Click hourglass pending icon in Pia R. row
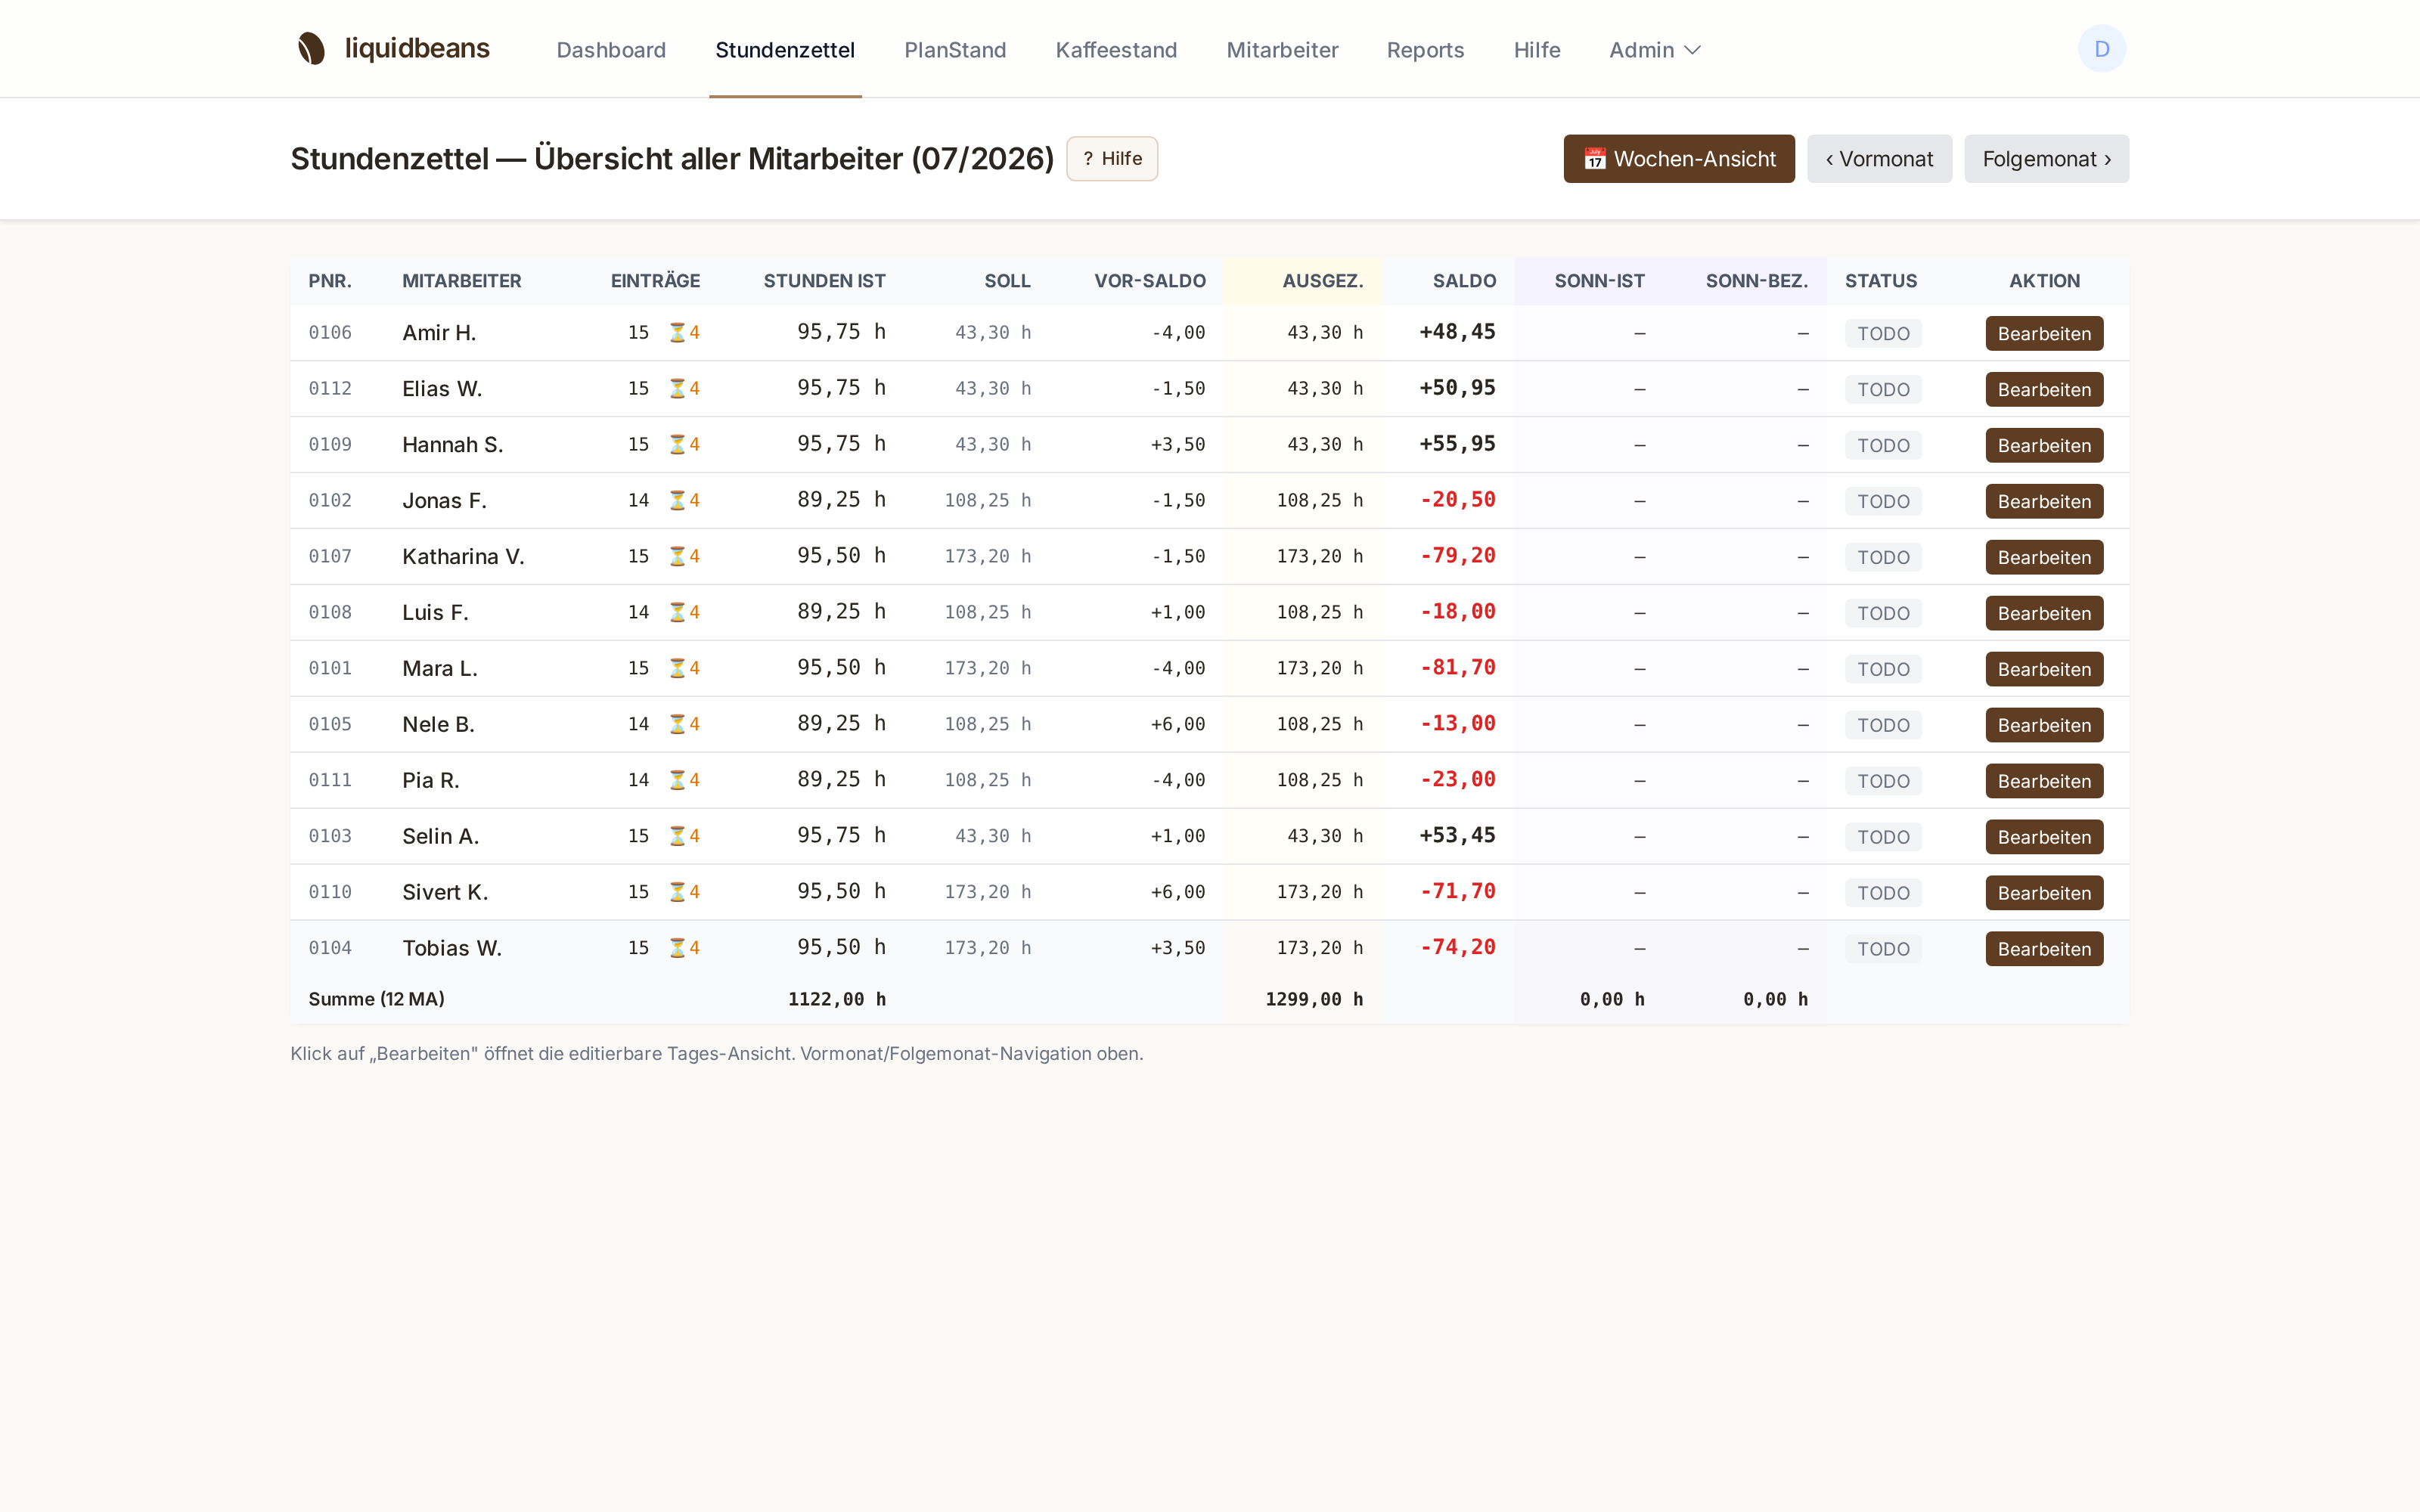Viewport: 2420px width, 1512px height. (x=677, y=780)
